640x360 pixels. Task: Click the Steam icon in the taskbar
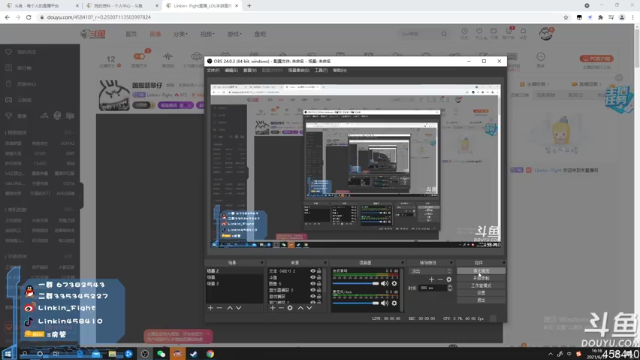(193, 354)
